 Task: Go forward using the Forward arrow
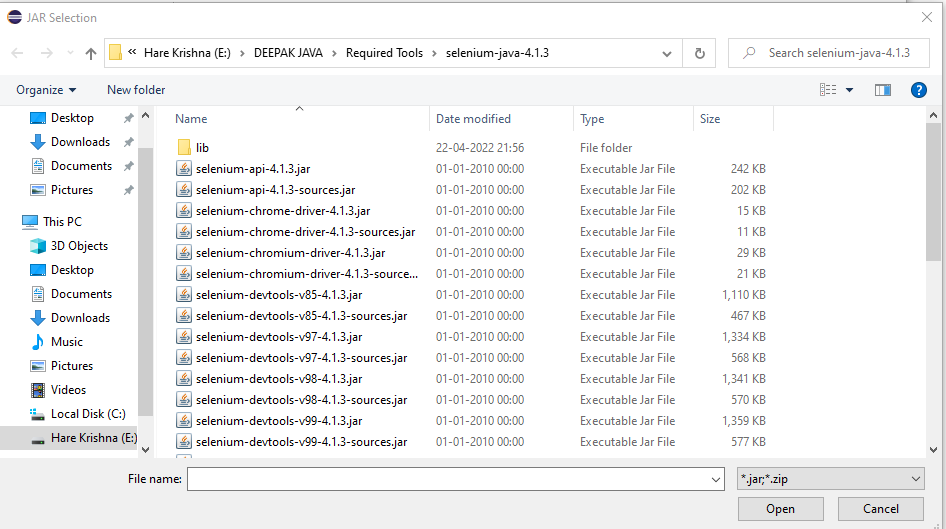click(x=46, y=53)
